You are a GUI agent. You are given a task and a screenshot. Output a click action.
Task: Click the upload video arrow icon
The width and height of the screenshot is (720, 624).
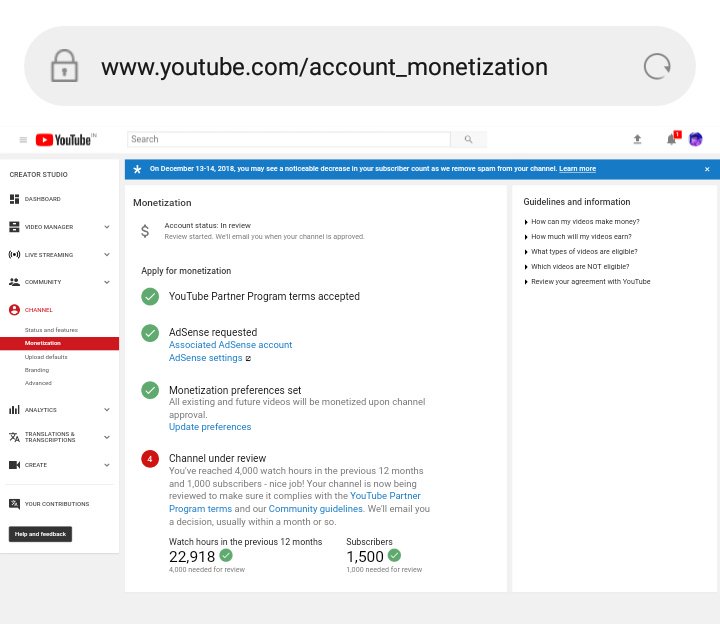637,139
